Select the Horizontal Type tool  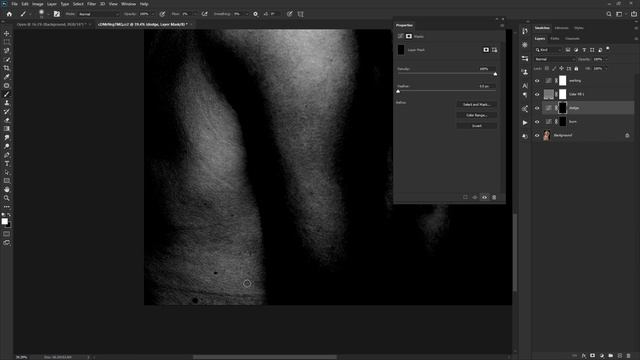click(x=7, y=163)
